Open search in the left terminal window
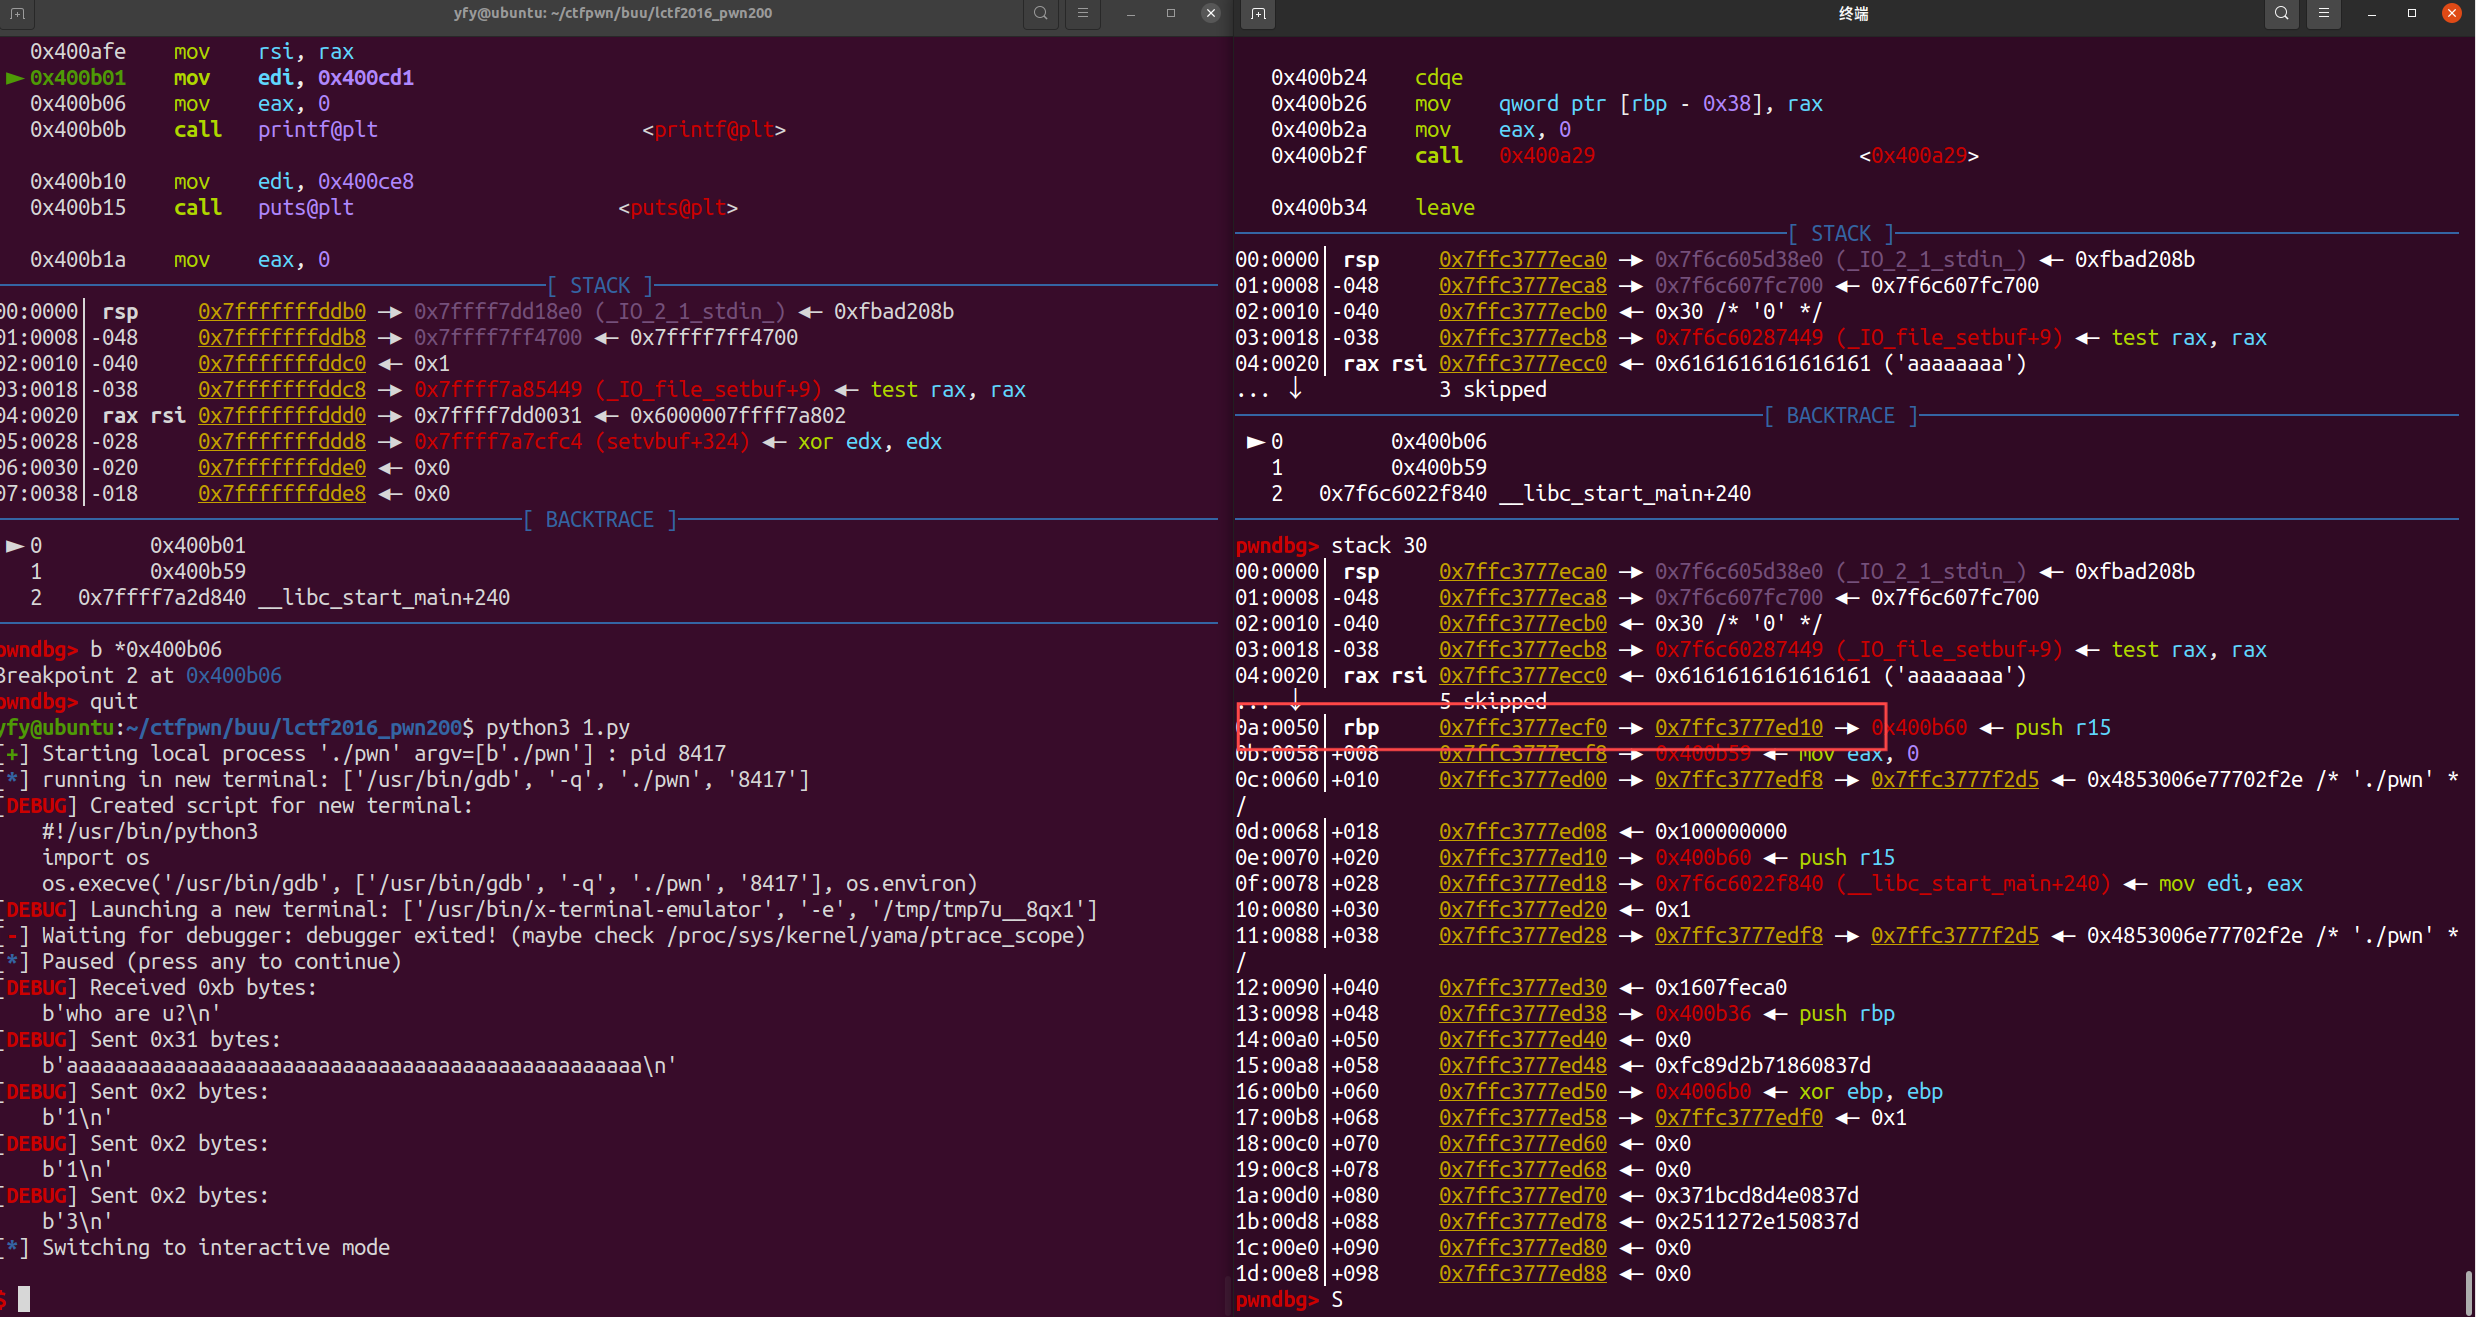 pyautogui.click(x=1041, y=14)
